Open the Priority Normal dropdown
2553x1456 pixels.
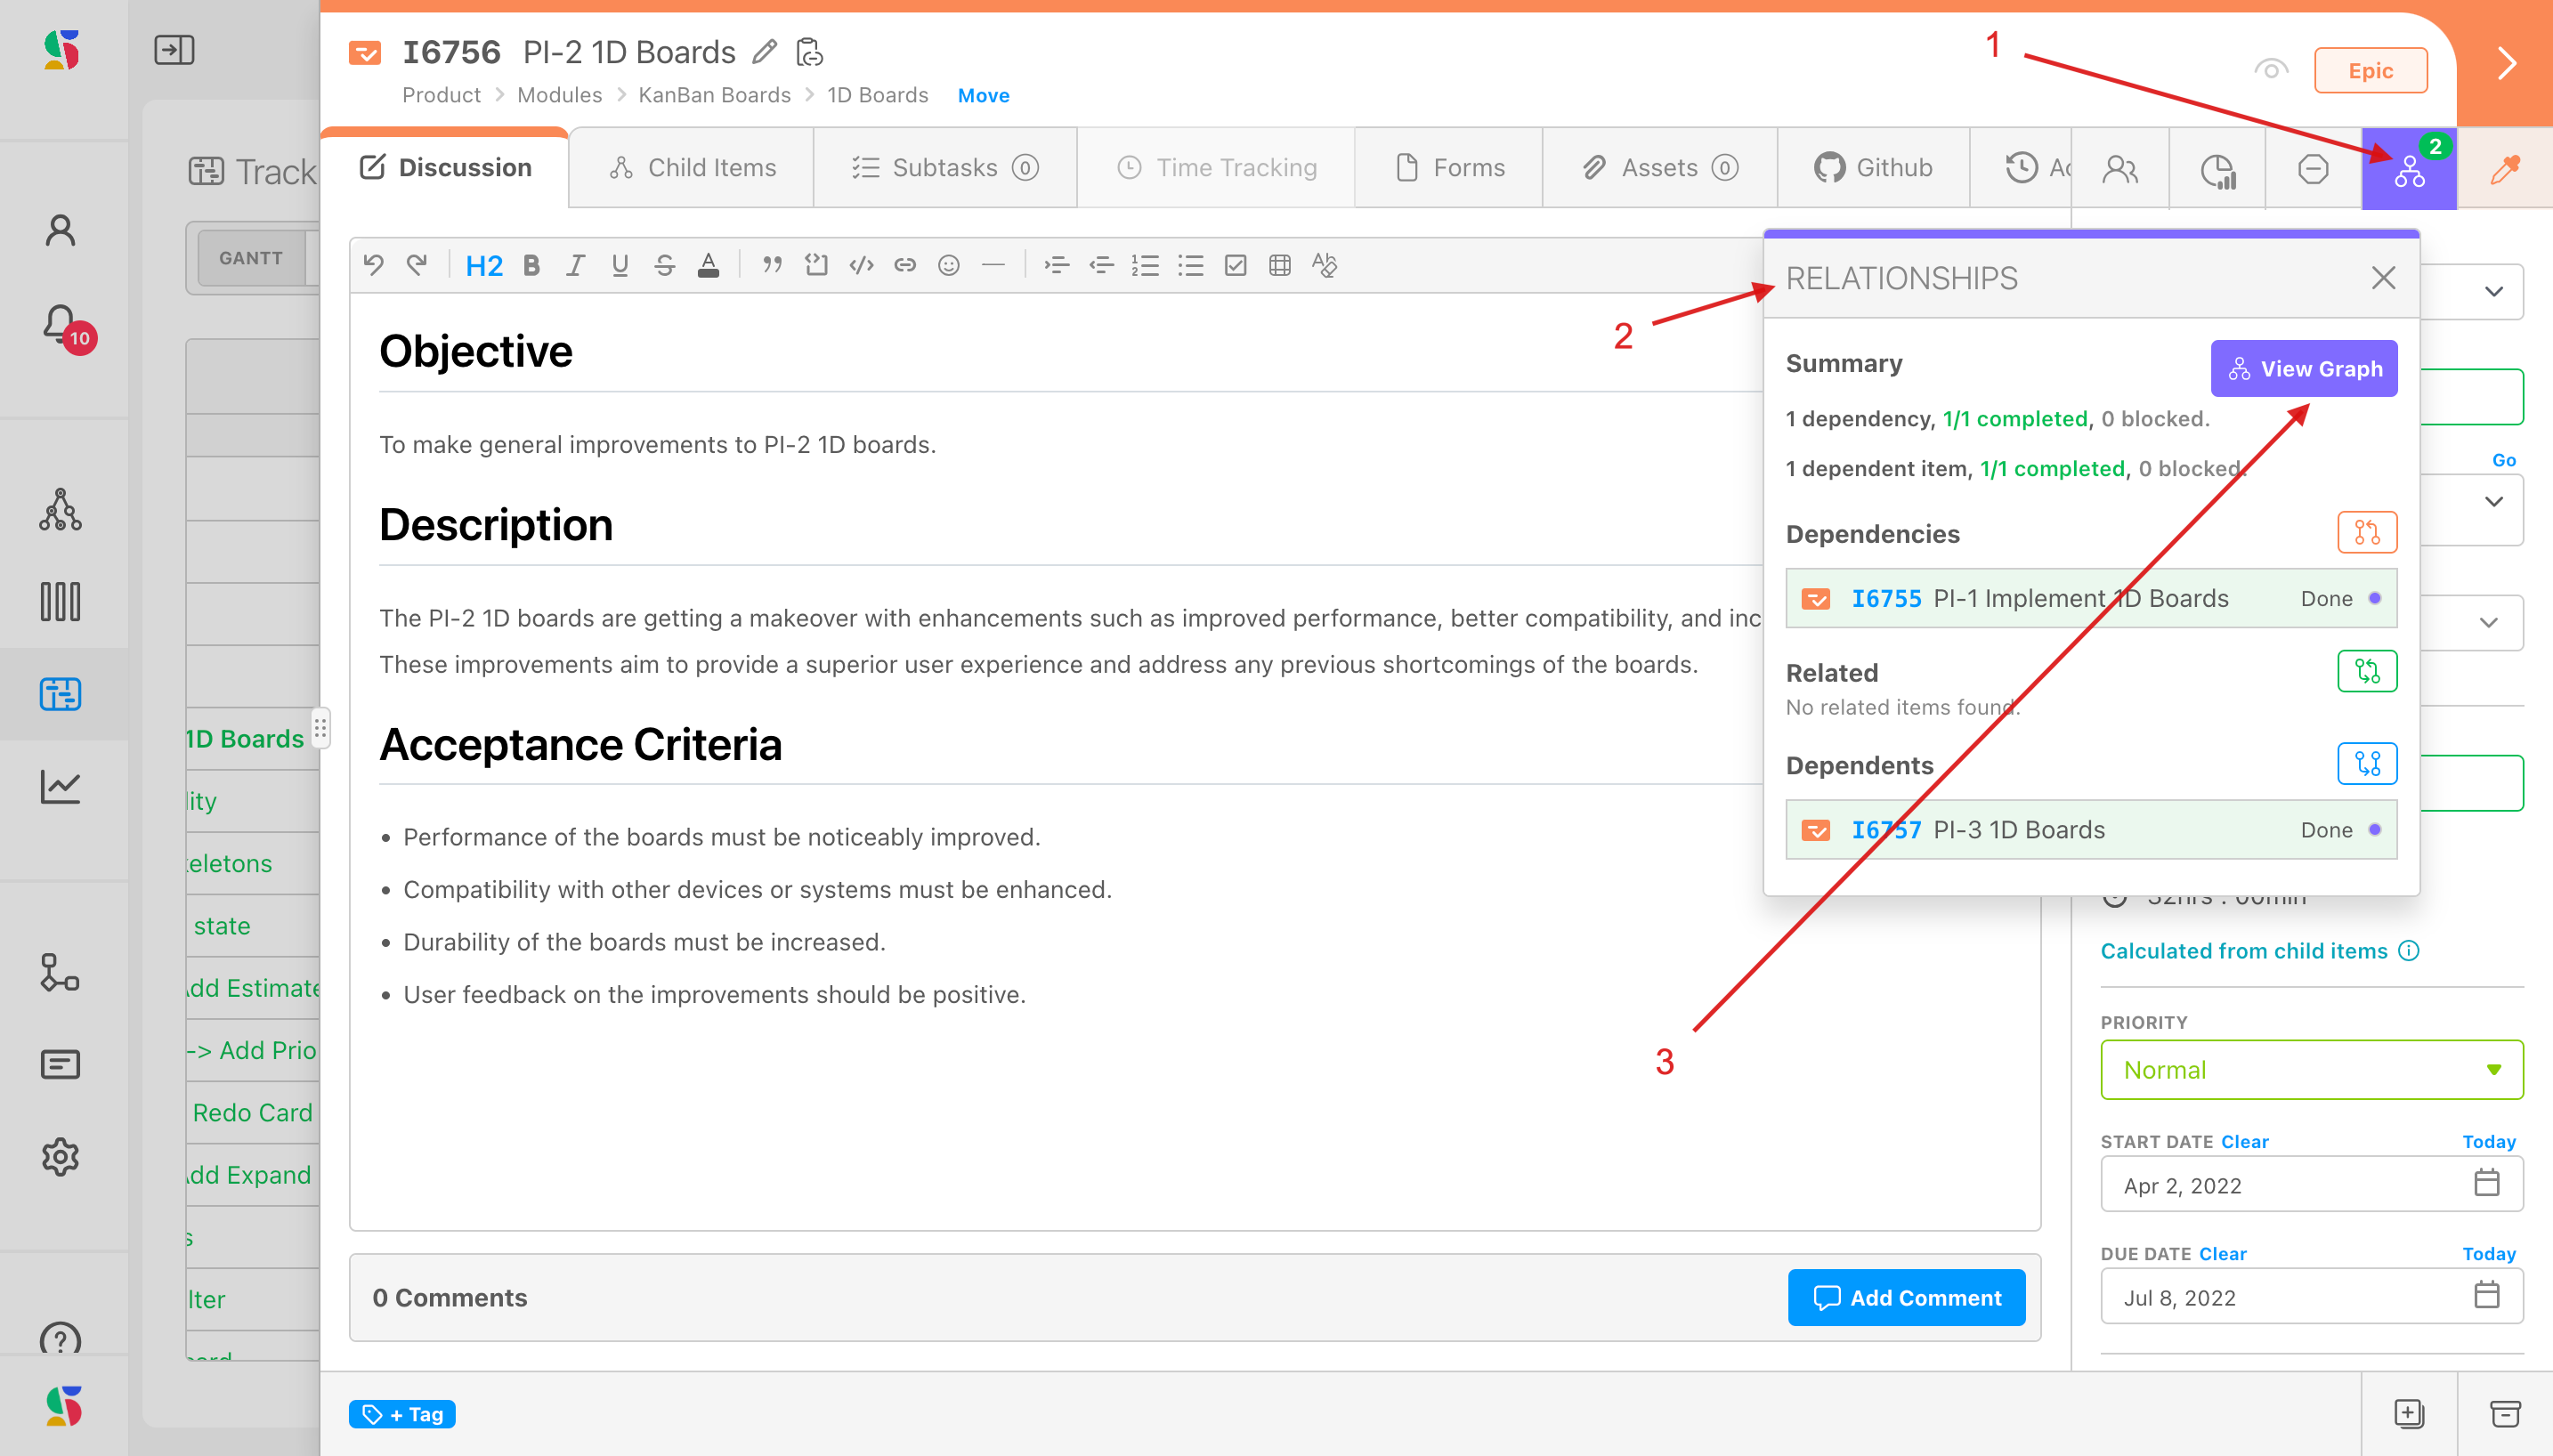point(2311,1070)
